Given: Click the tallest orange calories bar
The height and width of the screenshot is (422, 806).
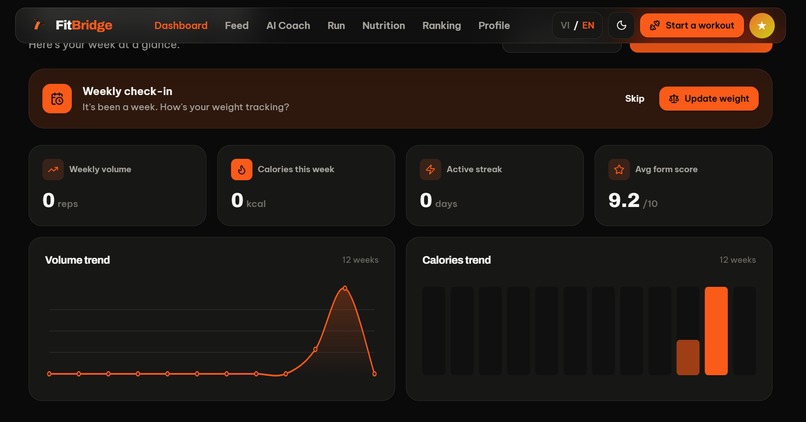Looking at the screenshot, I should pos(716,331).
